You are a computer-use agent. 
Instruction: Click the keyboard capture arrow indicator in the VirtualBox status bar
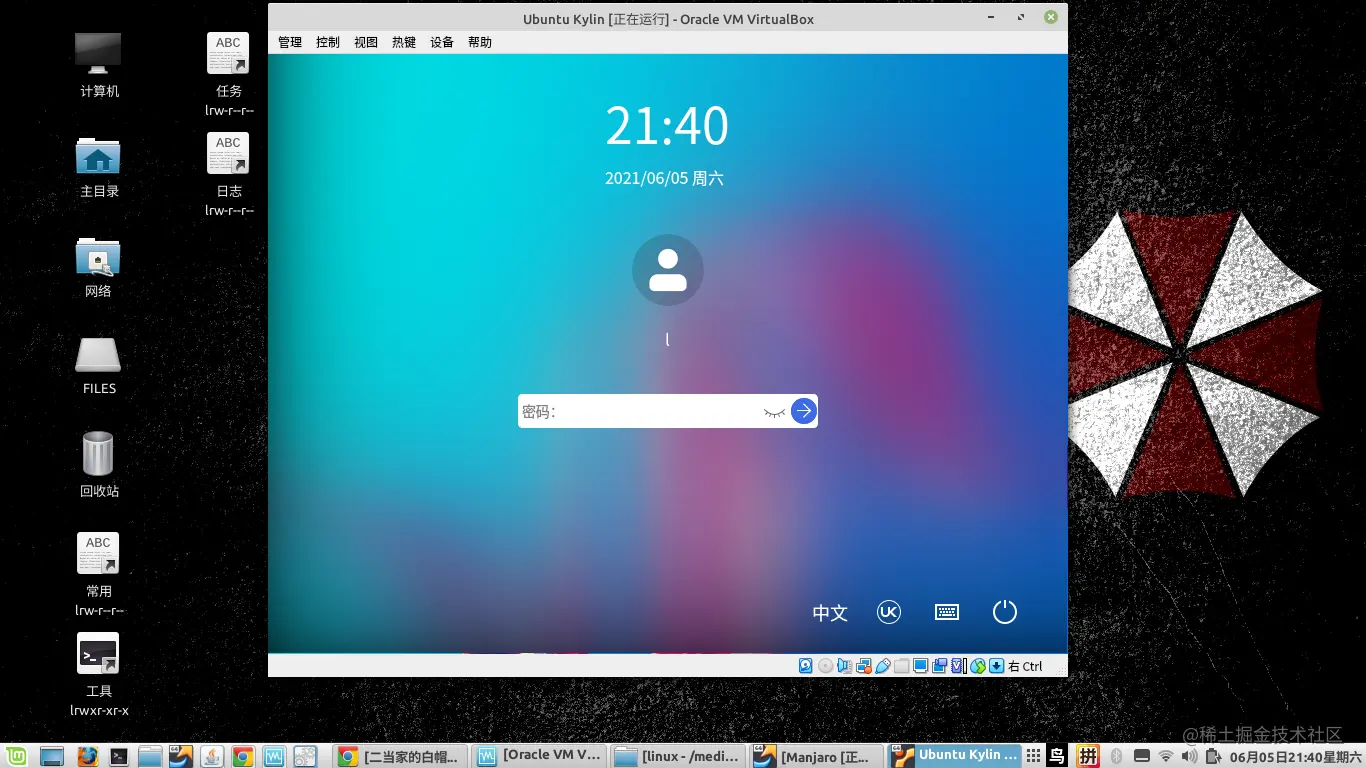coord(996,666)
